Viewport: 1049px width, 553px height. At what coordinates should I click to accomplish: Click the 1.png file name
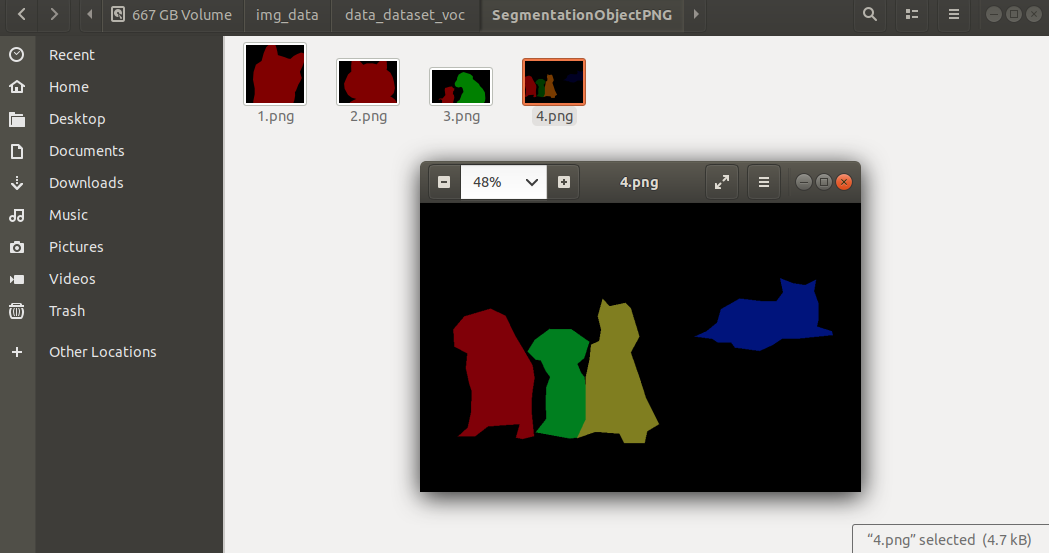pos(276,116)
